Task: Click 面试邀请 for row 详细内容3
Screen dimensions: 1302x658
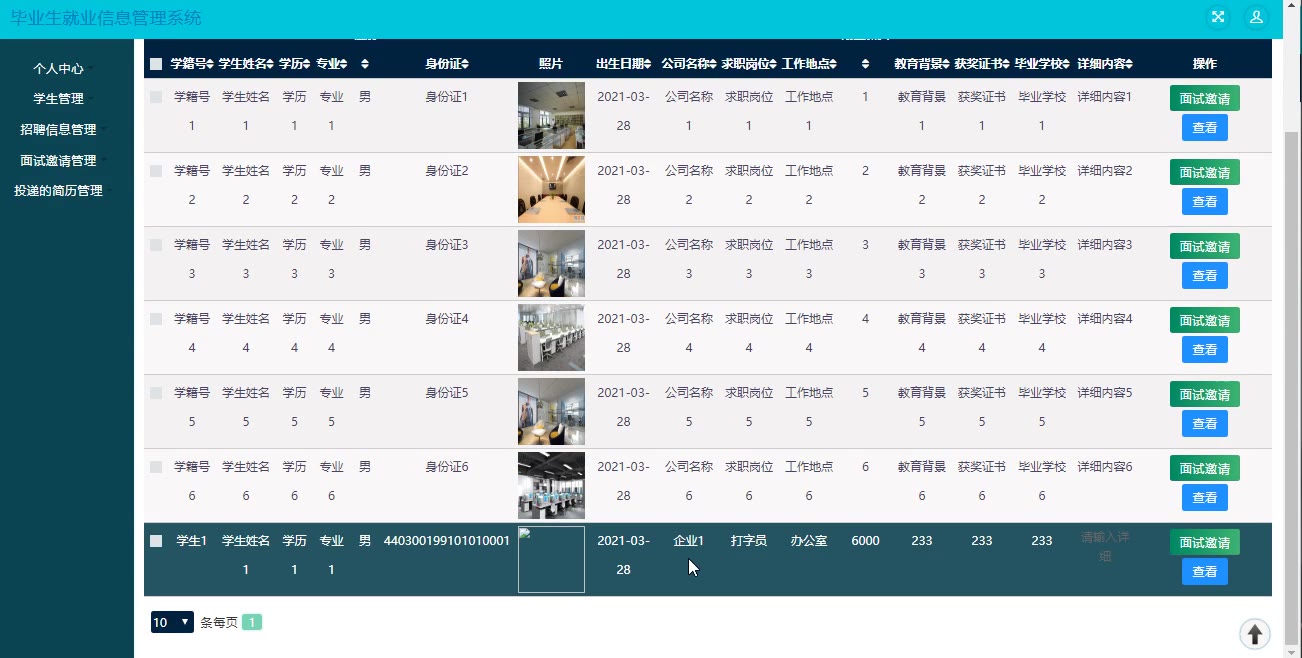Action: 1205,247
